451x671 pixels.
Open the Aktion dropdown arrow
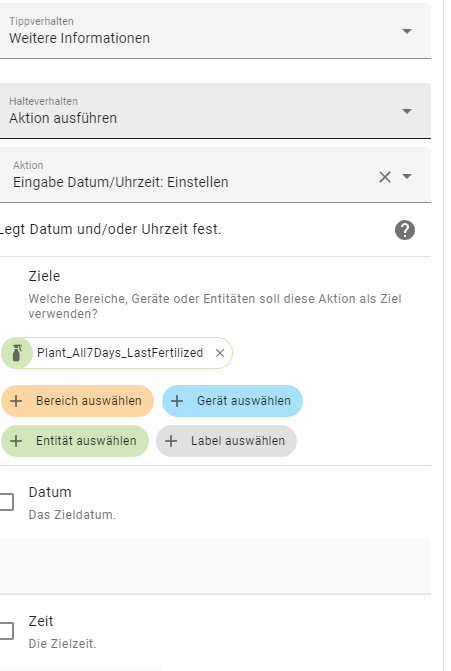click(x=407, y=176)
